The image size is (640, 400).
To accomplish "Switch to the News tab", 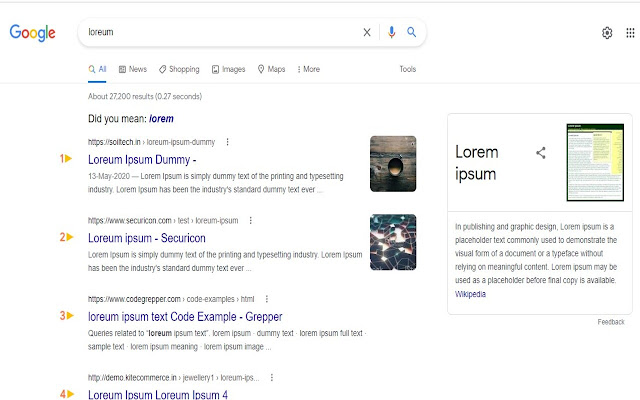I will [133, 69].
